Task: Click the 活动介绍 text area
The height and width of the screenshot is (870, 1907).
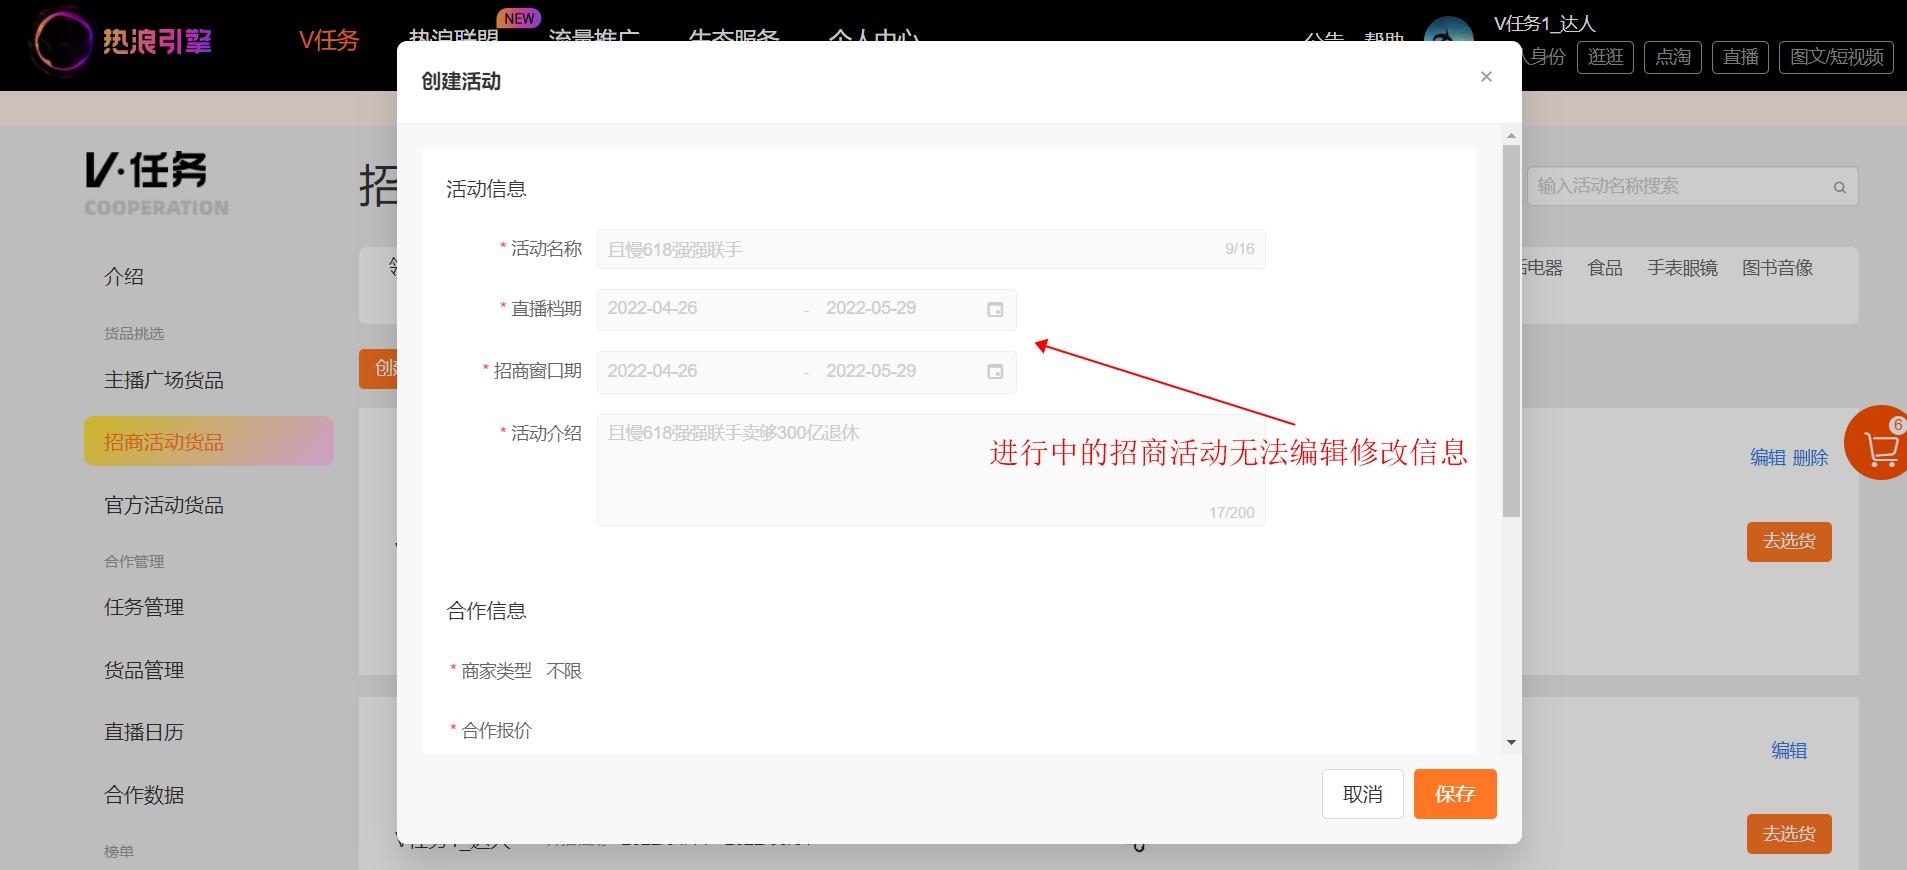Action: (931, 470)
